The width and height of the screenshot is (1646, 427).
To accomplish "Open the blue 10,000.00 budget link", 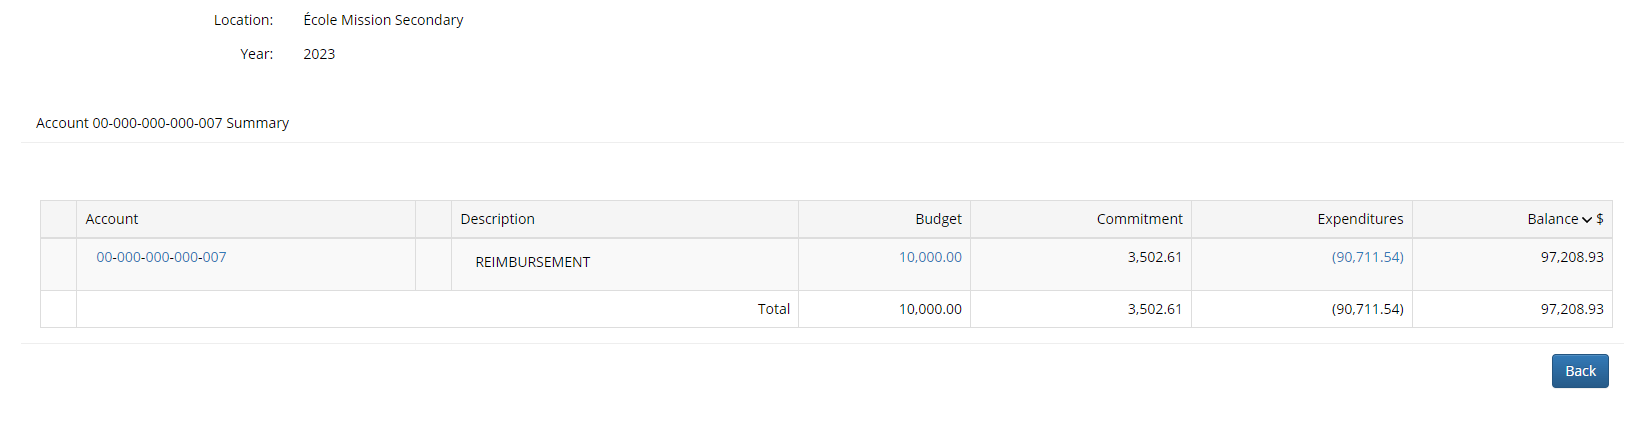I will point(930,257).
